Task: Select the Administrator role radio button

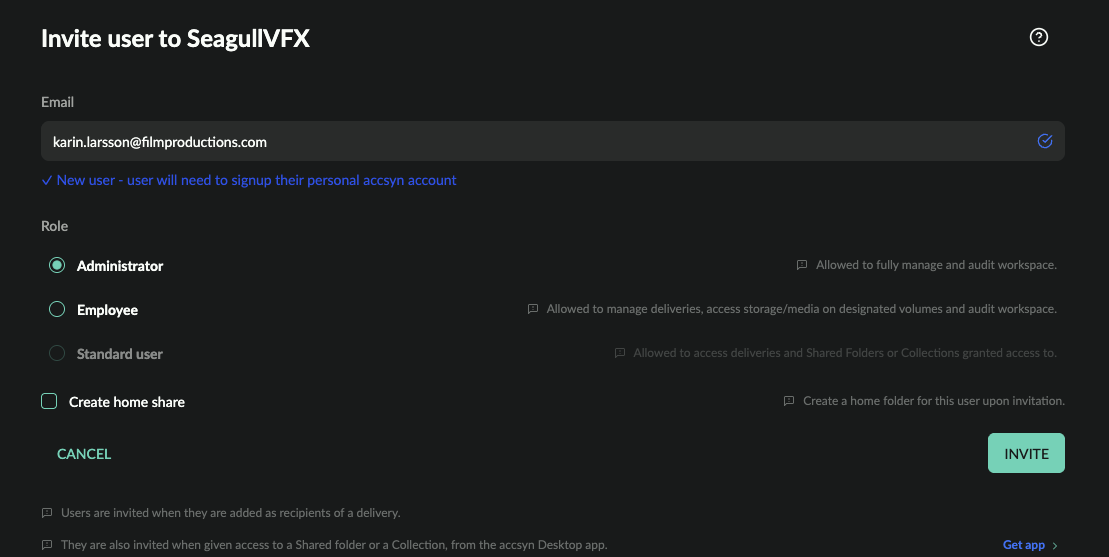Action: point(57,265)
